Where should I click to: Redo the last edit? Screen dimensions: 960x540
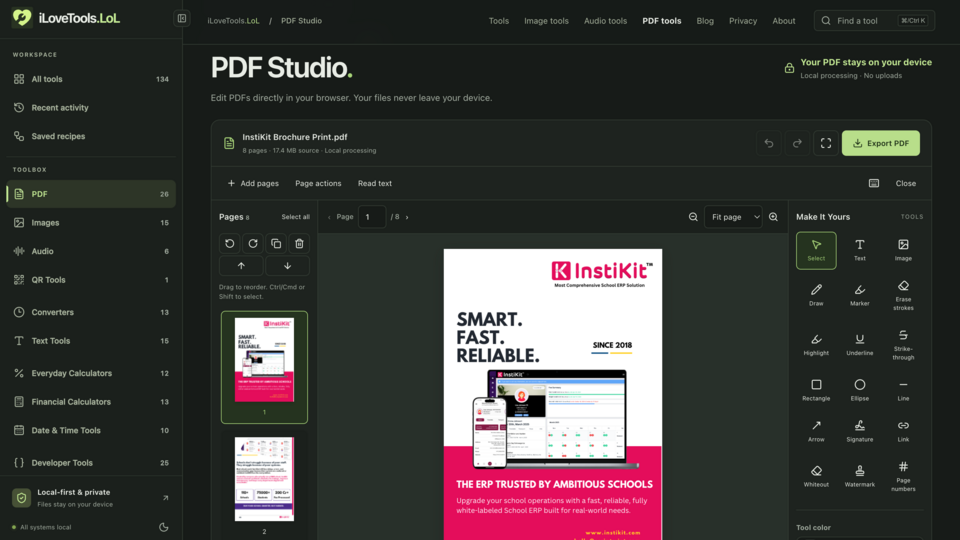pyautogui.click(x=797, y=143)
